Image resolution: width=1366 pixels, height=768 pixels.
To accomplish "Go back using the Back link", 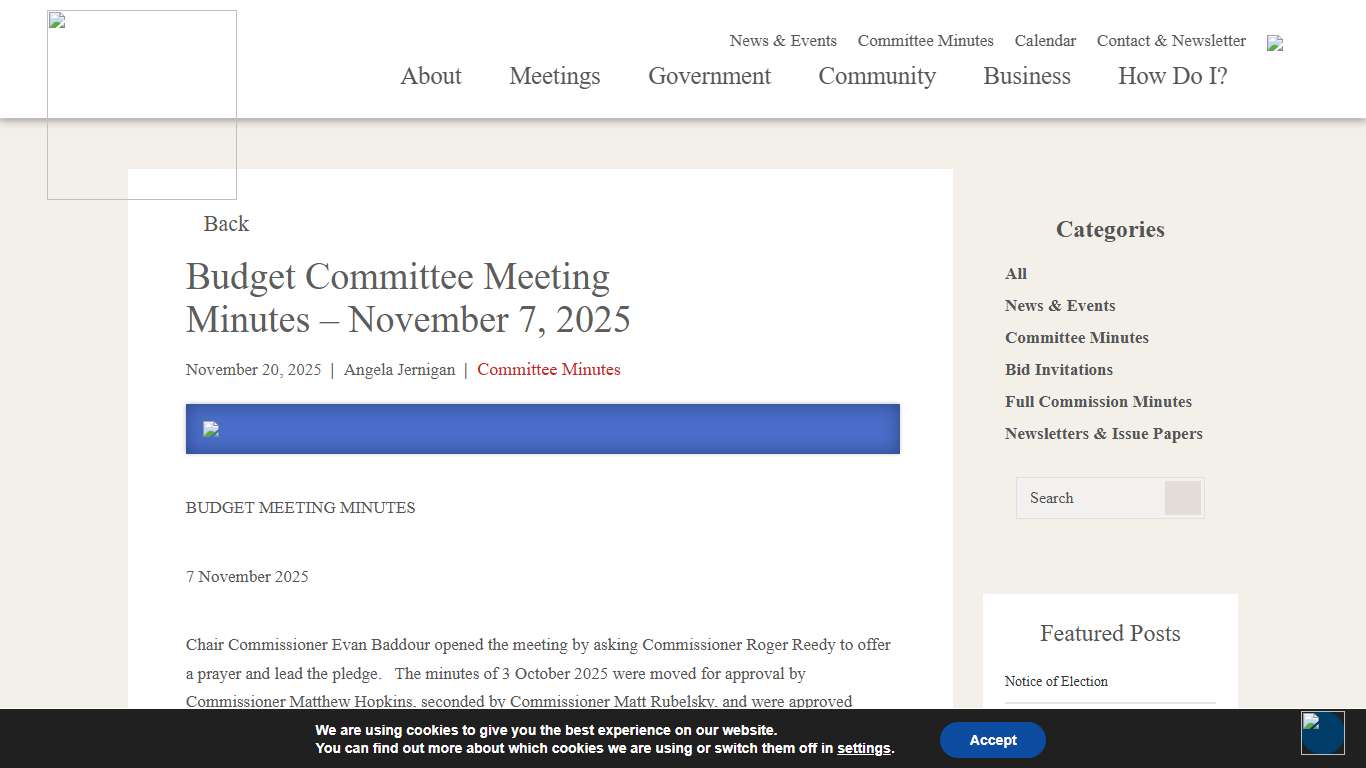I will tap(226, 224).
